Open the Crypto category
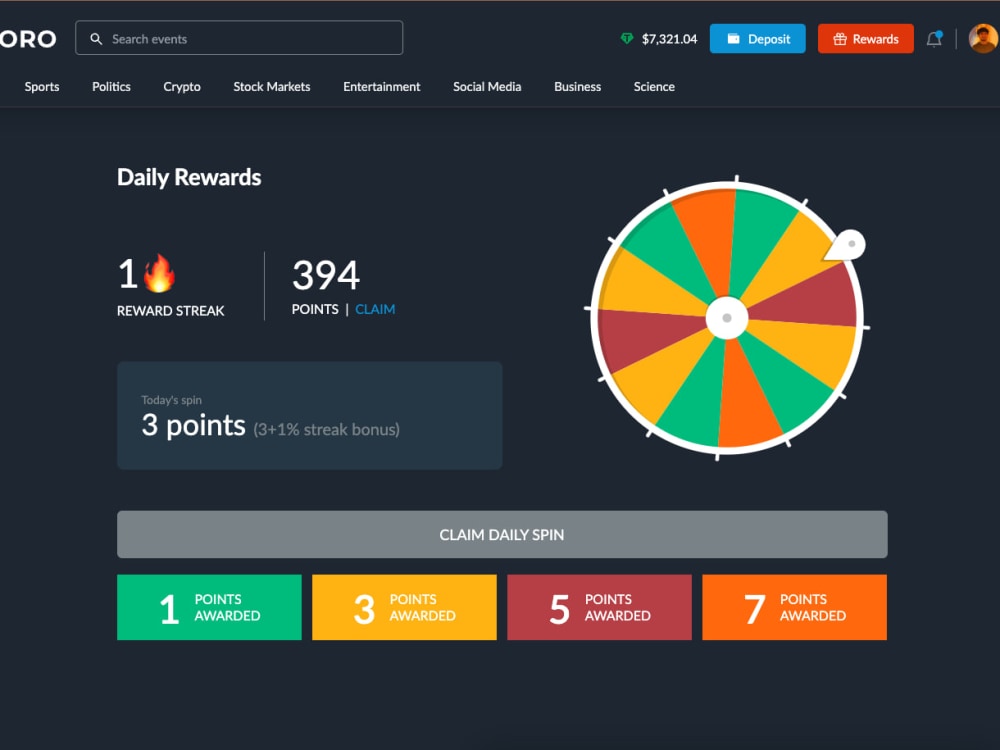 click(182, 87)
